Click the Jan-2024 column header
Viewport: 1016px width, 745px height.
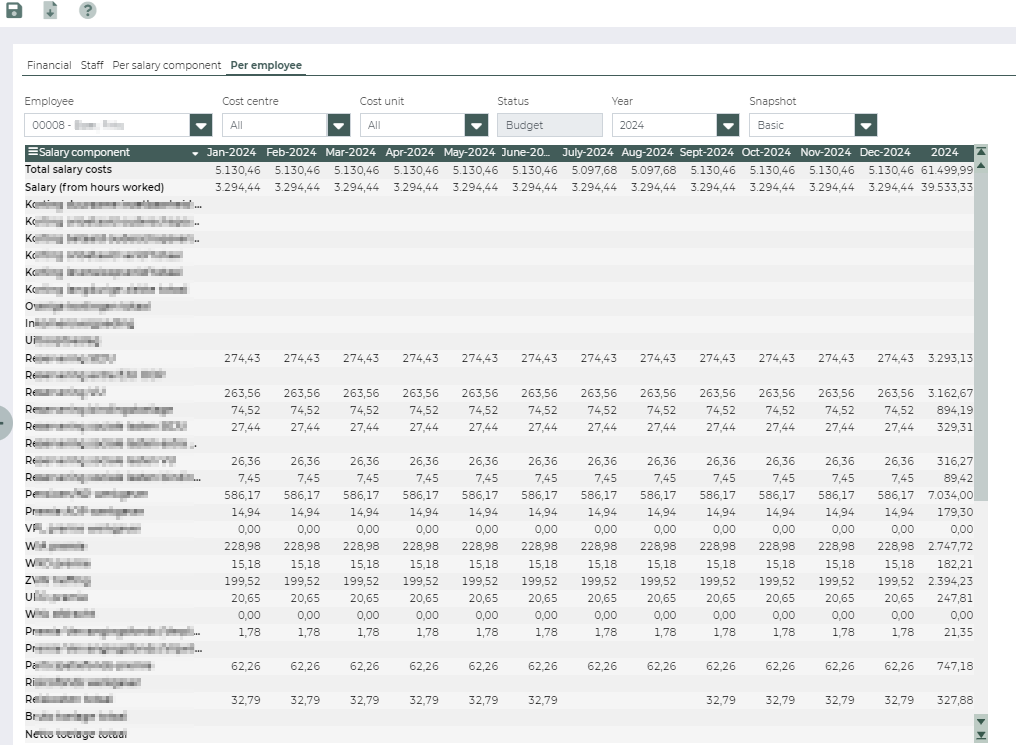[x=231, y=152]
